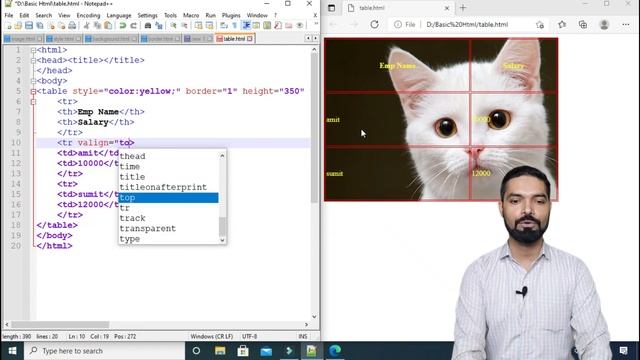The image size is (640, 360).
Task: Collapse the table fold marker on line 5
Action: tap(33, 91)
